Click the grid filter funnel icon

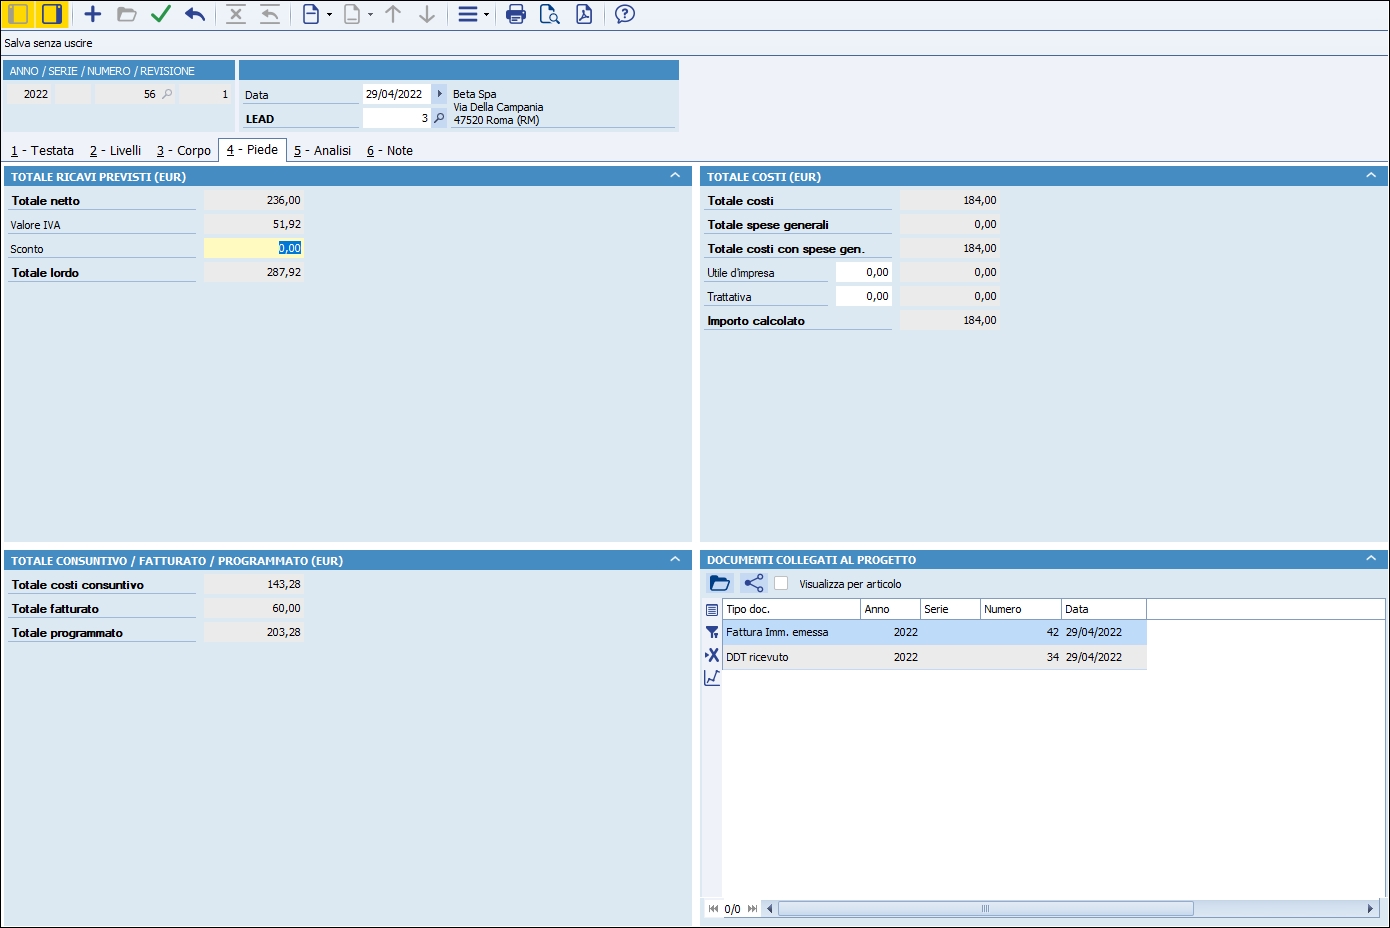(x=712, y=632)
